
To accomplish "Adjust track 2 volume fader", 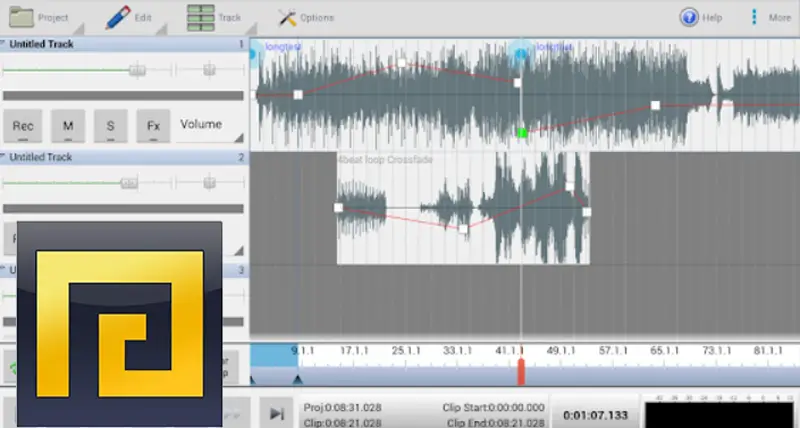I will 129,183.
